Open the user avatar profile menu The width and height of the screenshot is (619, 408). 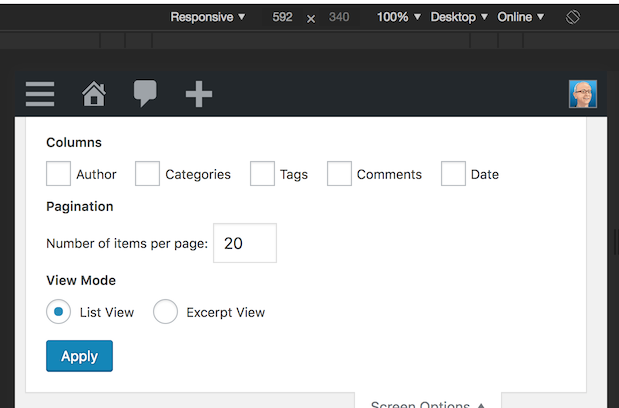(583, 94)
